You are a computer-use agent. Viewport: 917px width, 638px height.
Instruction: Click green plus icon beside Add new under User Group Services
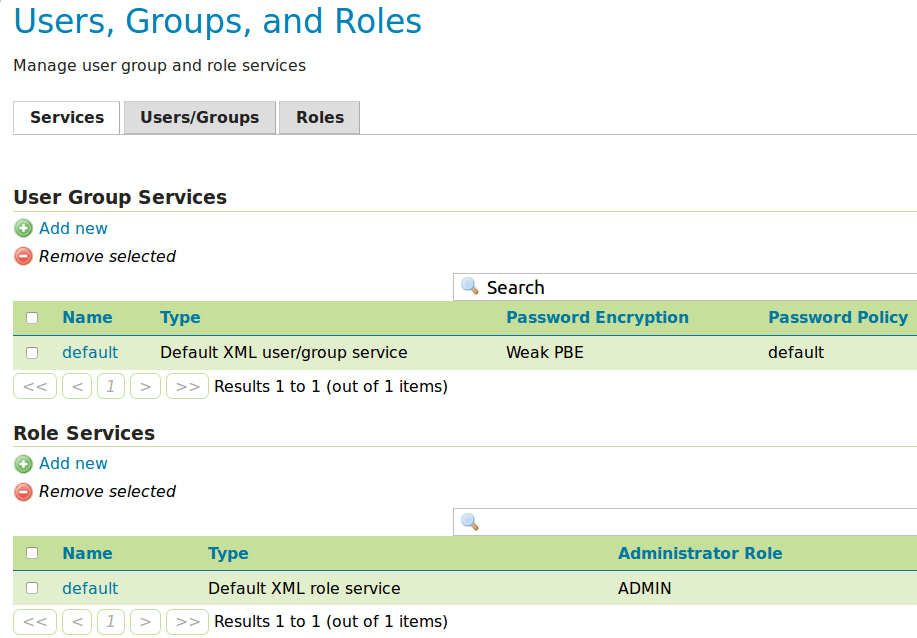[x=23, y=228]
